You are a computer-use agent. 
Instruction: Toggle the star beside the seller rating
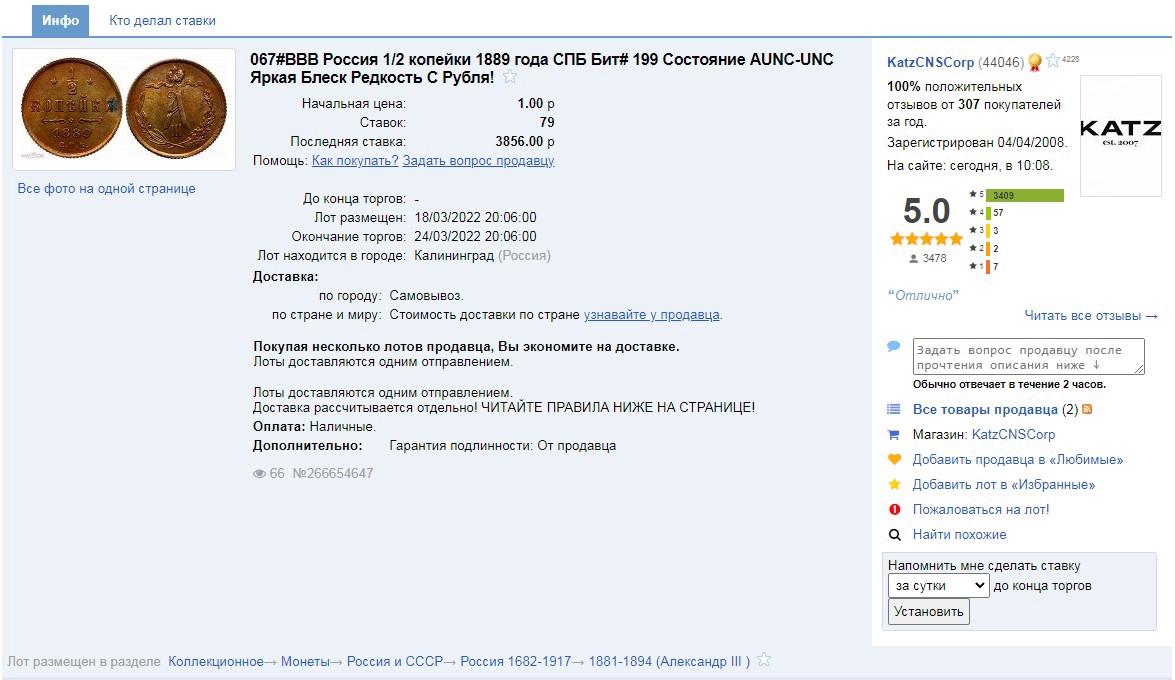coord(1053,61)
